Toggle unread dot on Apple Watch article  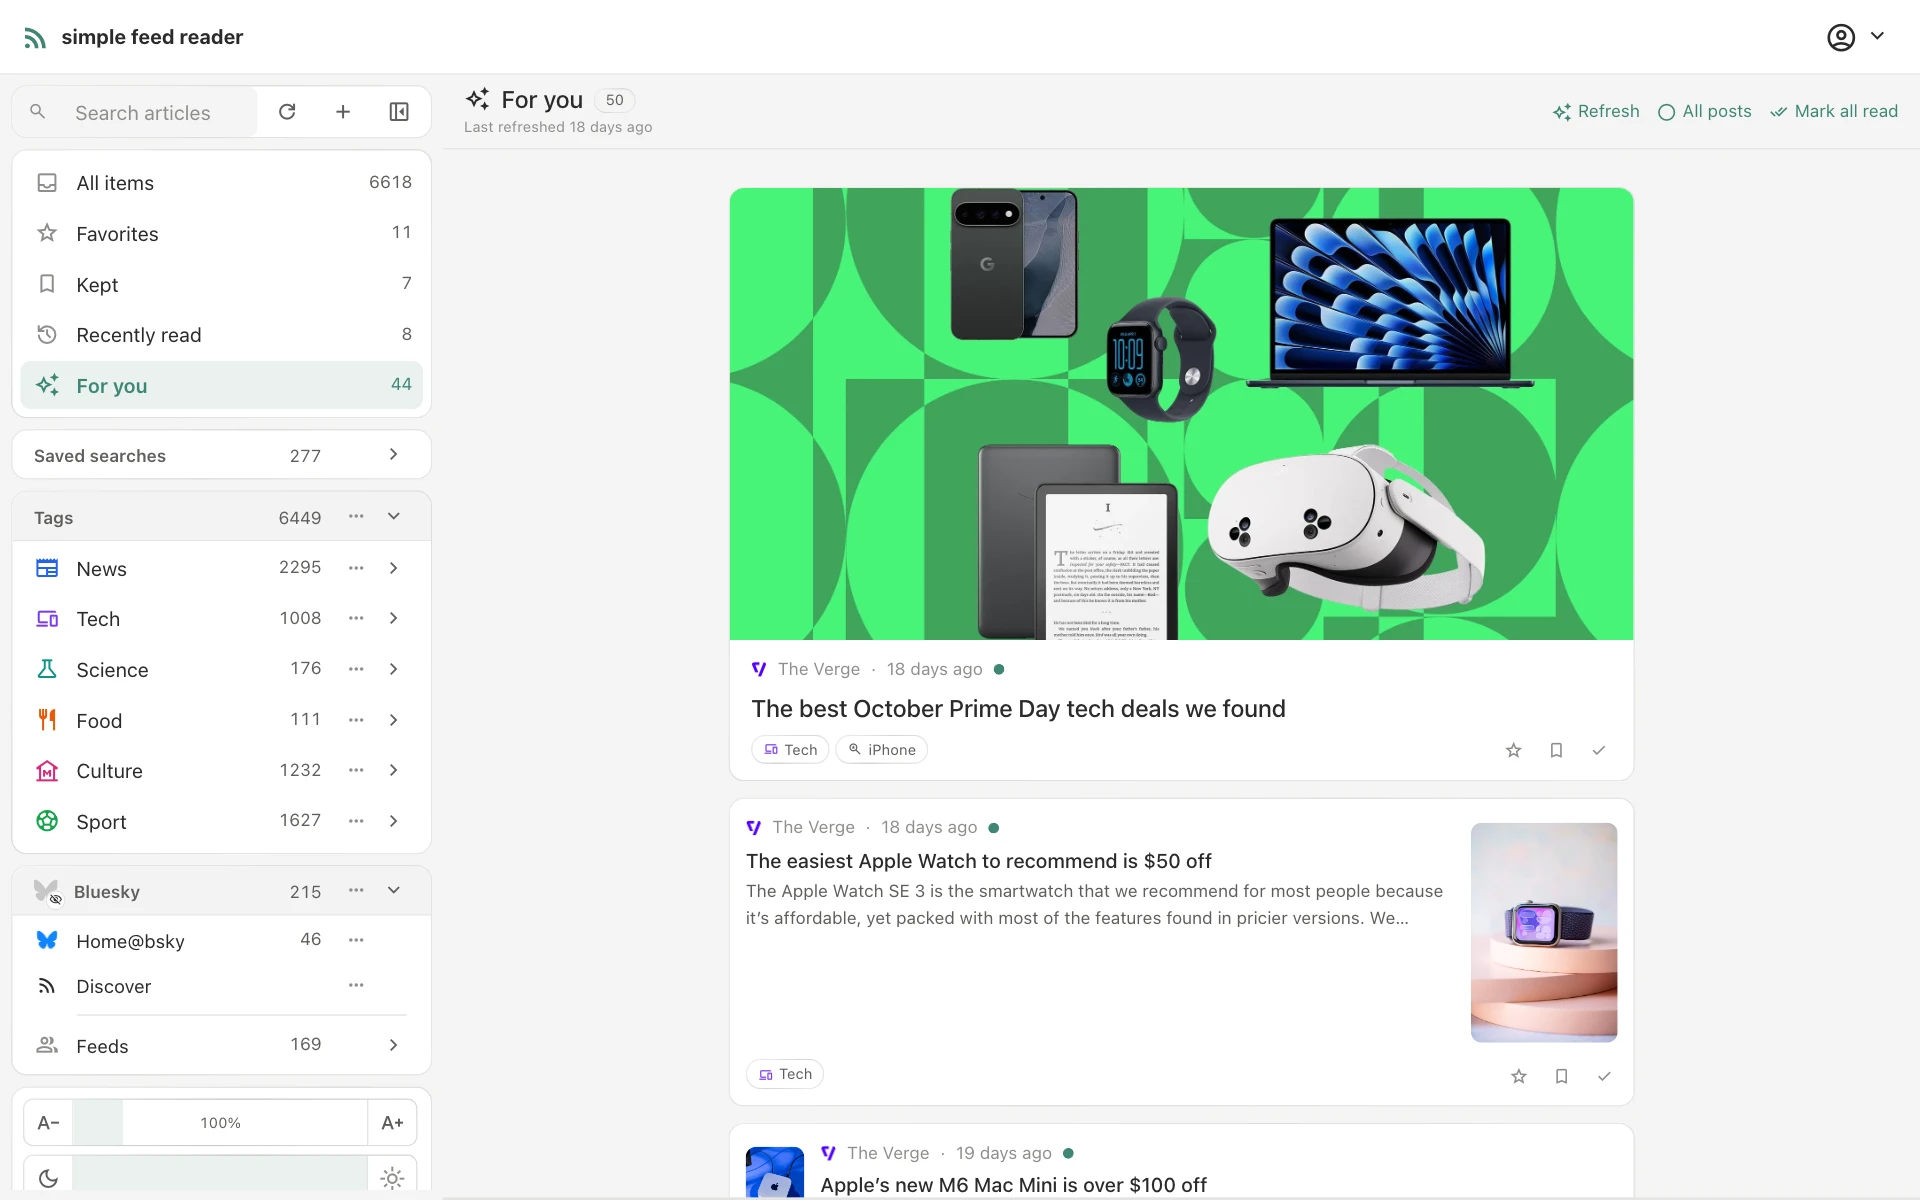(x=993, y=828)
